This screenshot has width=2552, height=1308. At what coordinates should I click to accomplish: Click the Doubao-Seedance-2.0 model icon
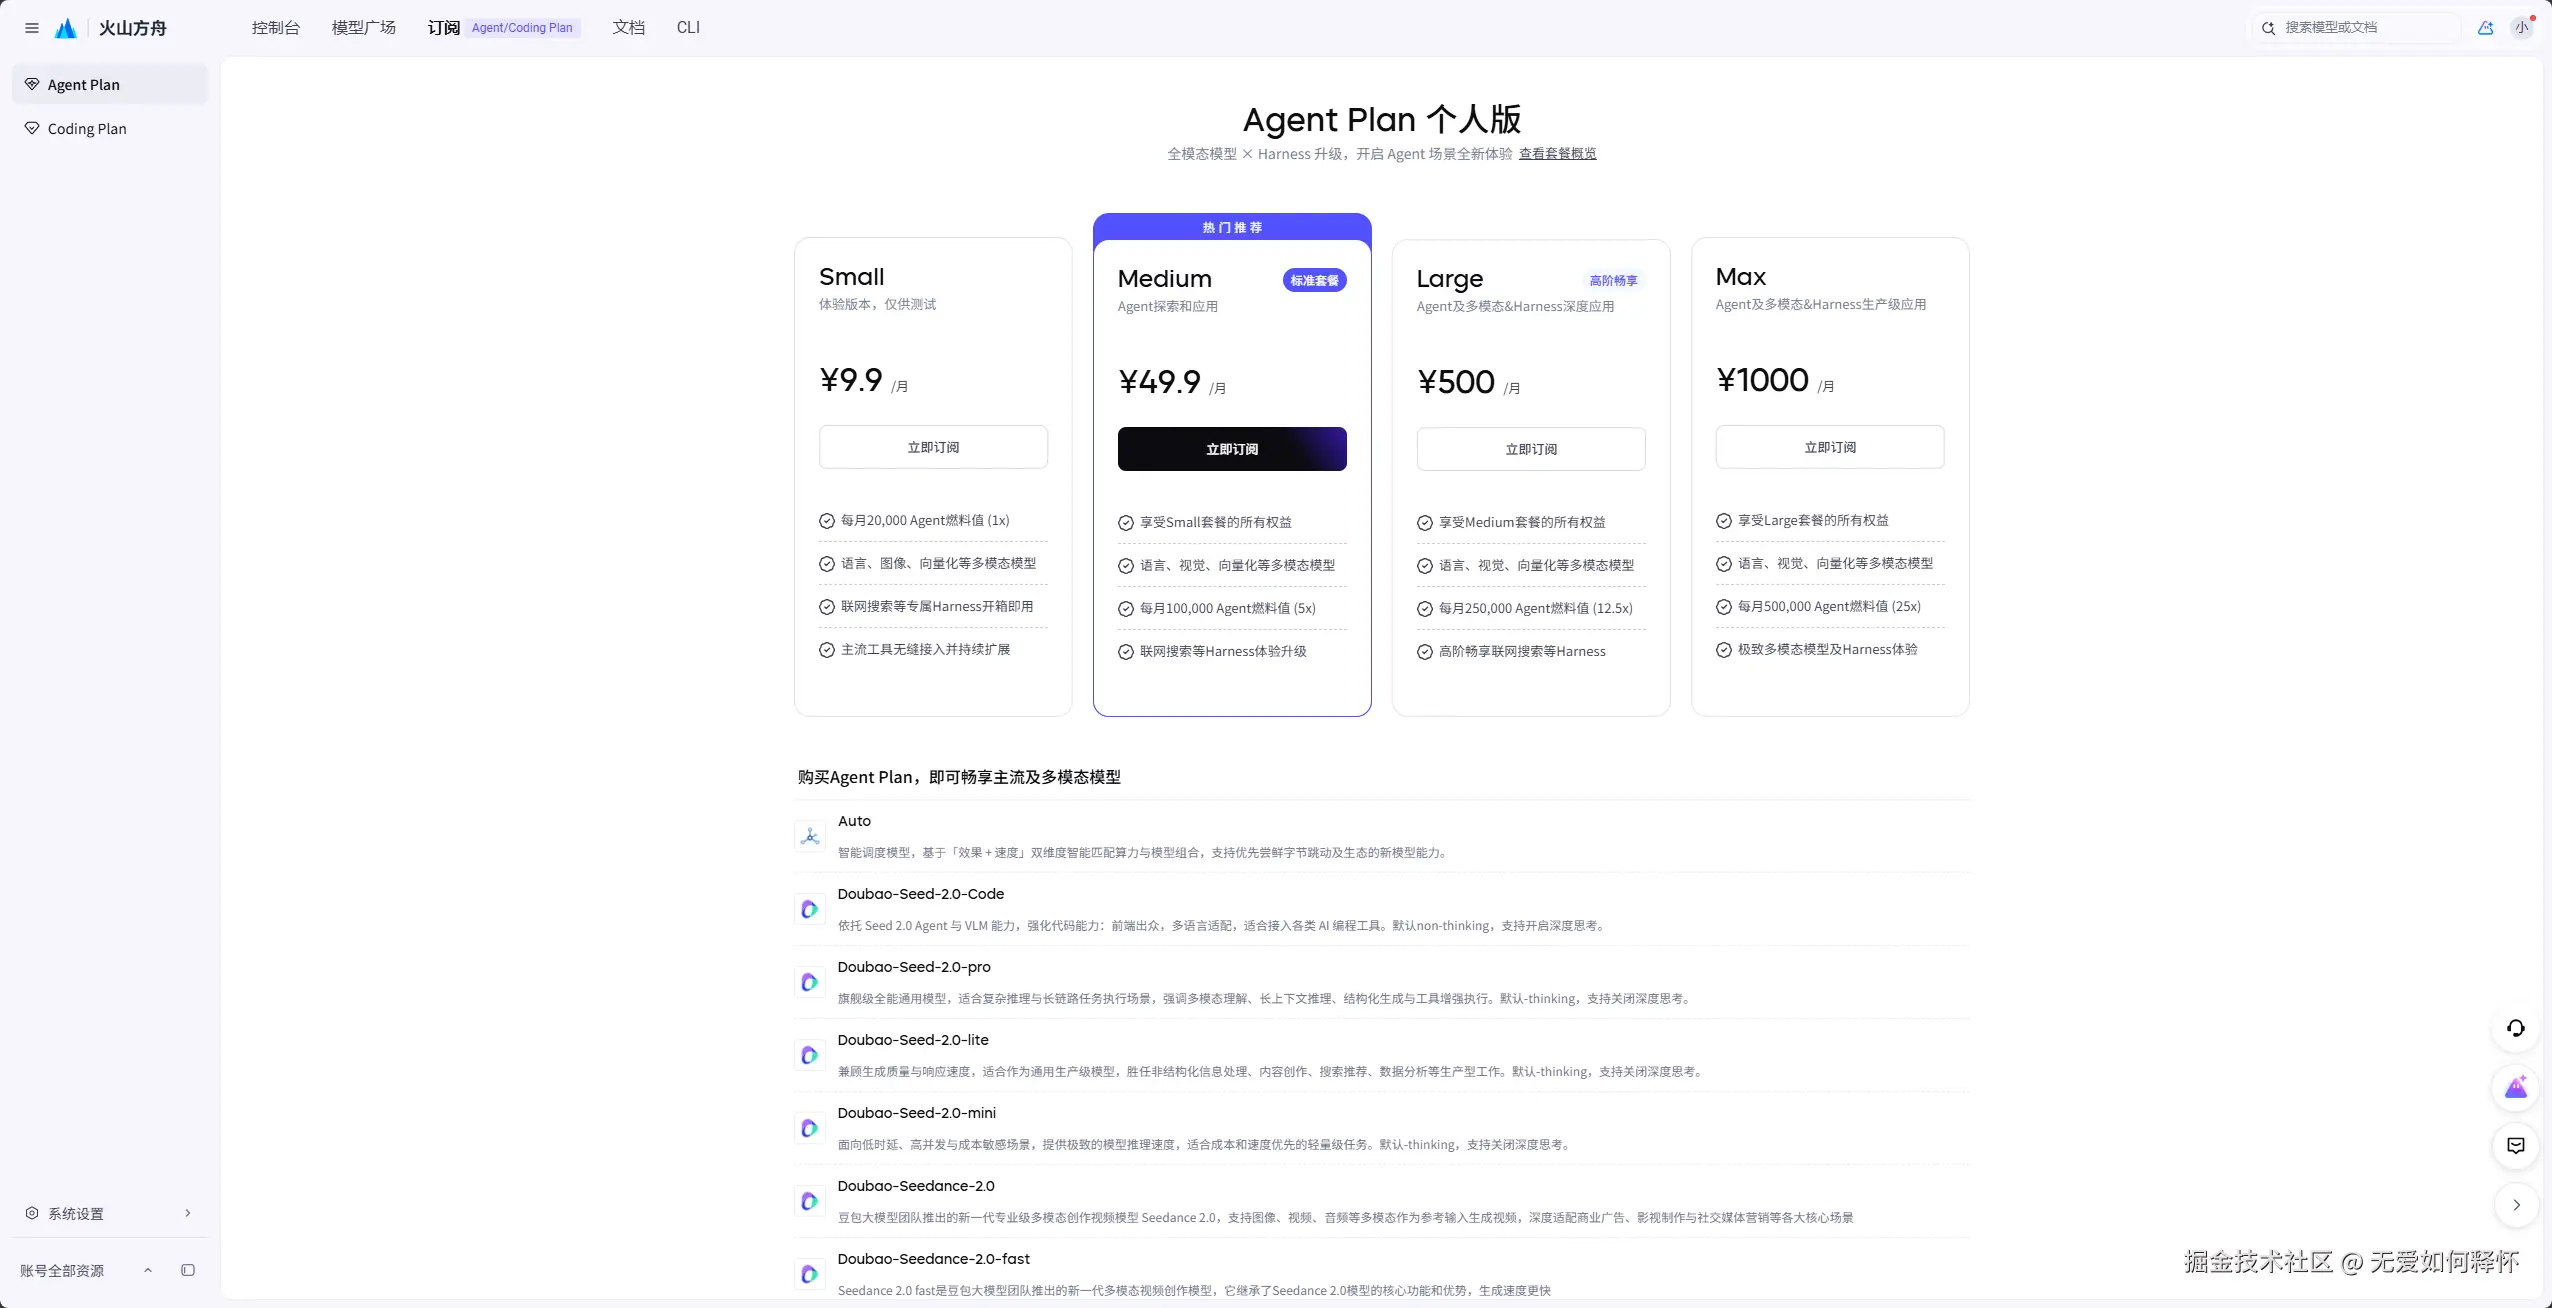pyautogui.click(x=810, y=1201)
